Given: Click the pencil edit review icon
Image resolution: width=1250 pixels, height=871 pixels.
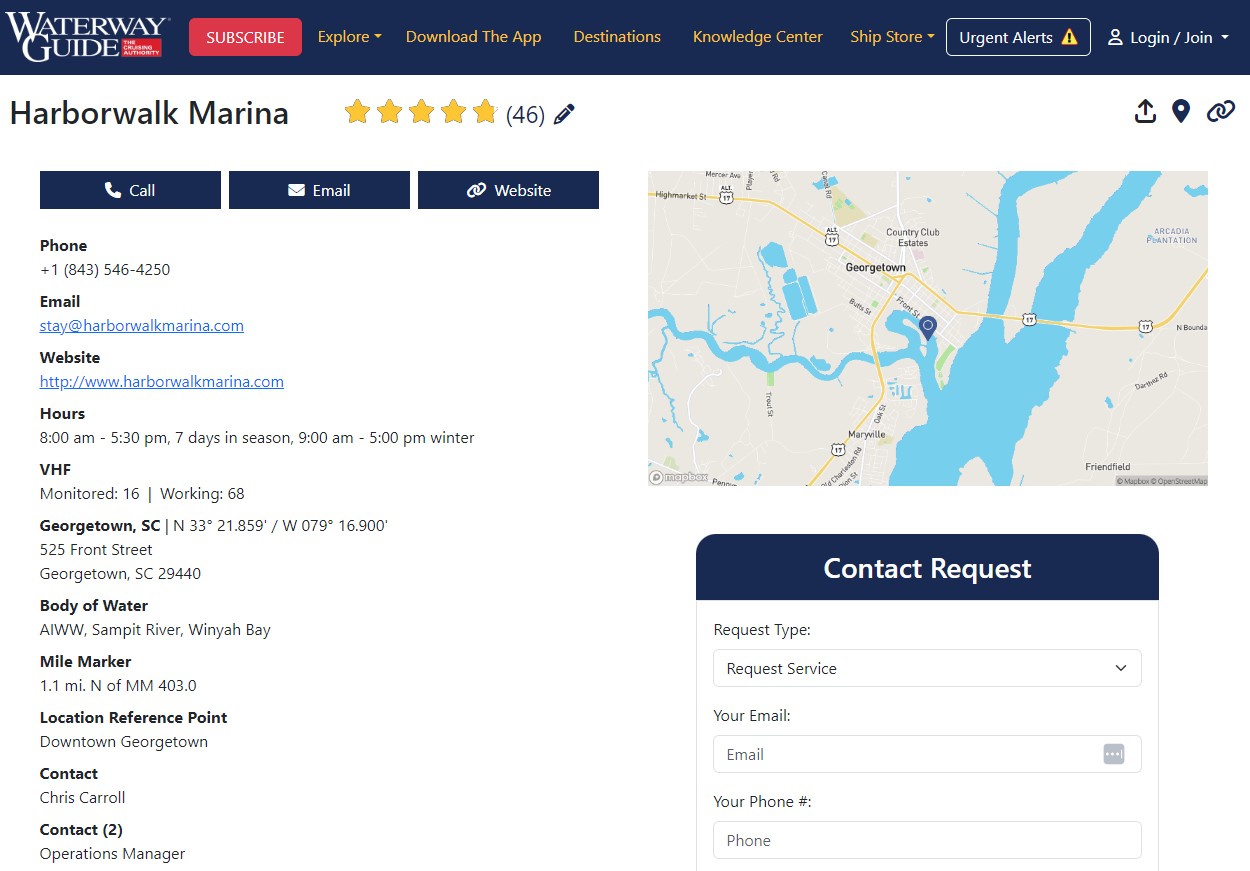Looking at the screenshot, I should pos(564,114).
